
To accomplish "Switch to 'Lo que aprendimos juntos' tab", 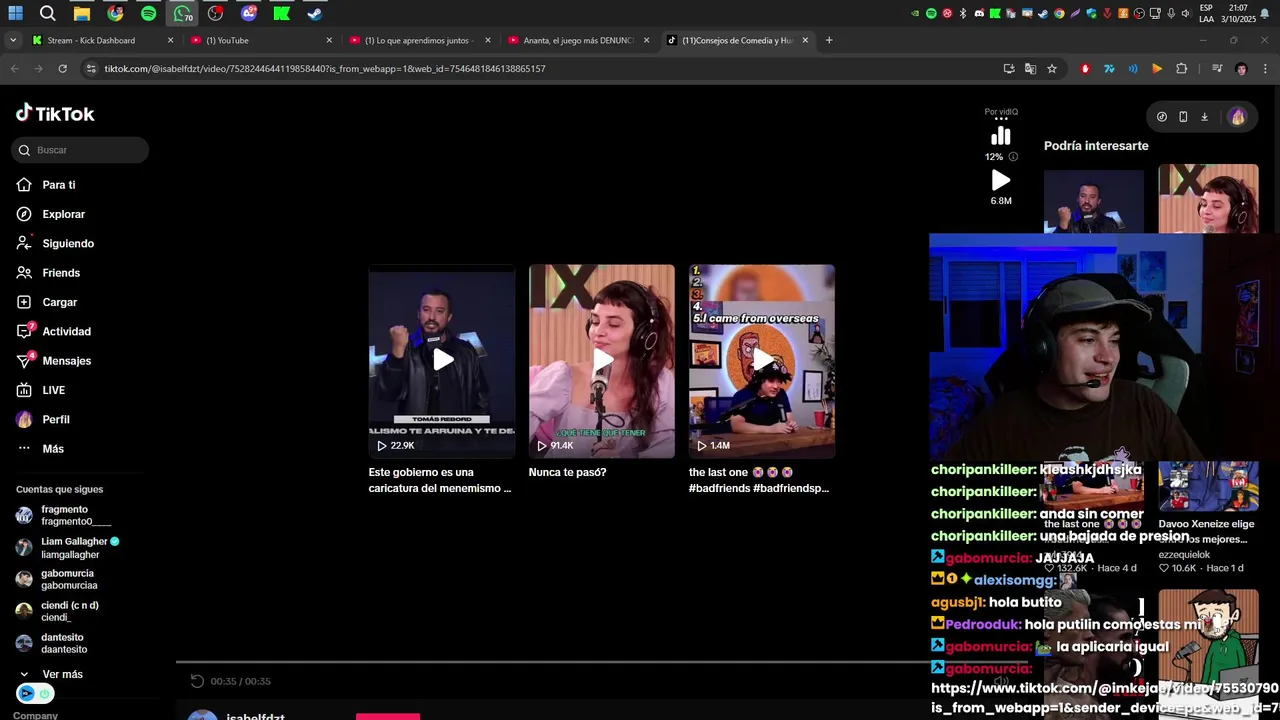I will click(416, 41).
